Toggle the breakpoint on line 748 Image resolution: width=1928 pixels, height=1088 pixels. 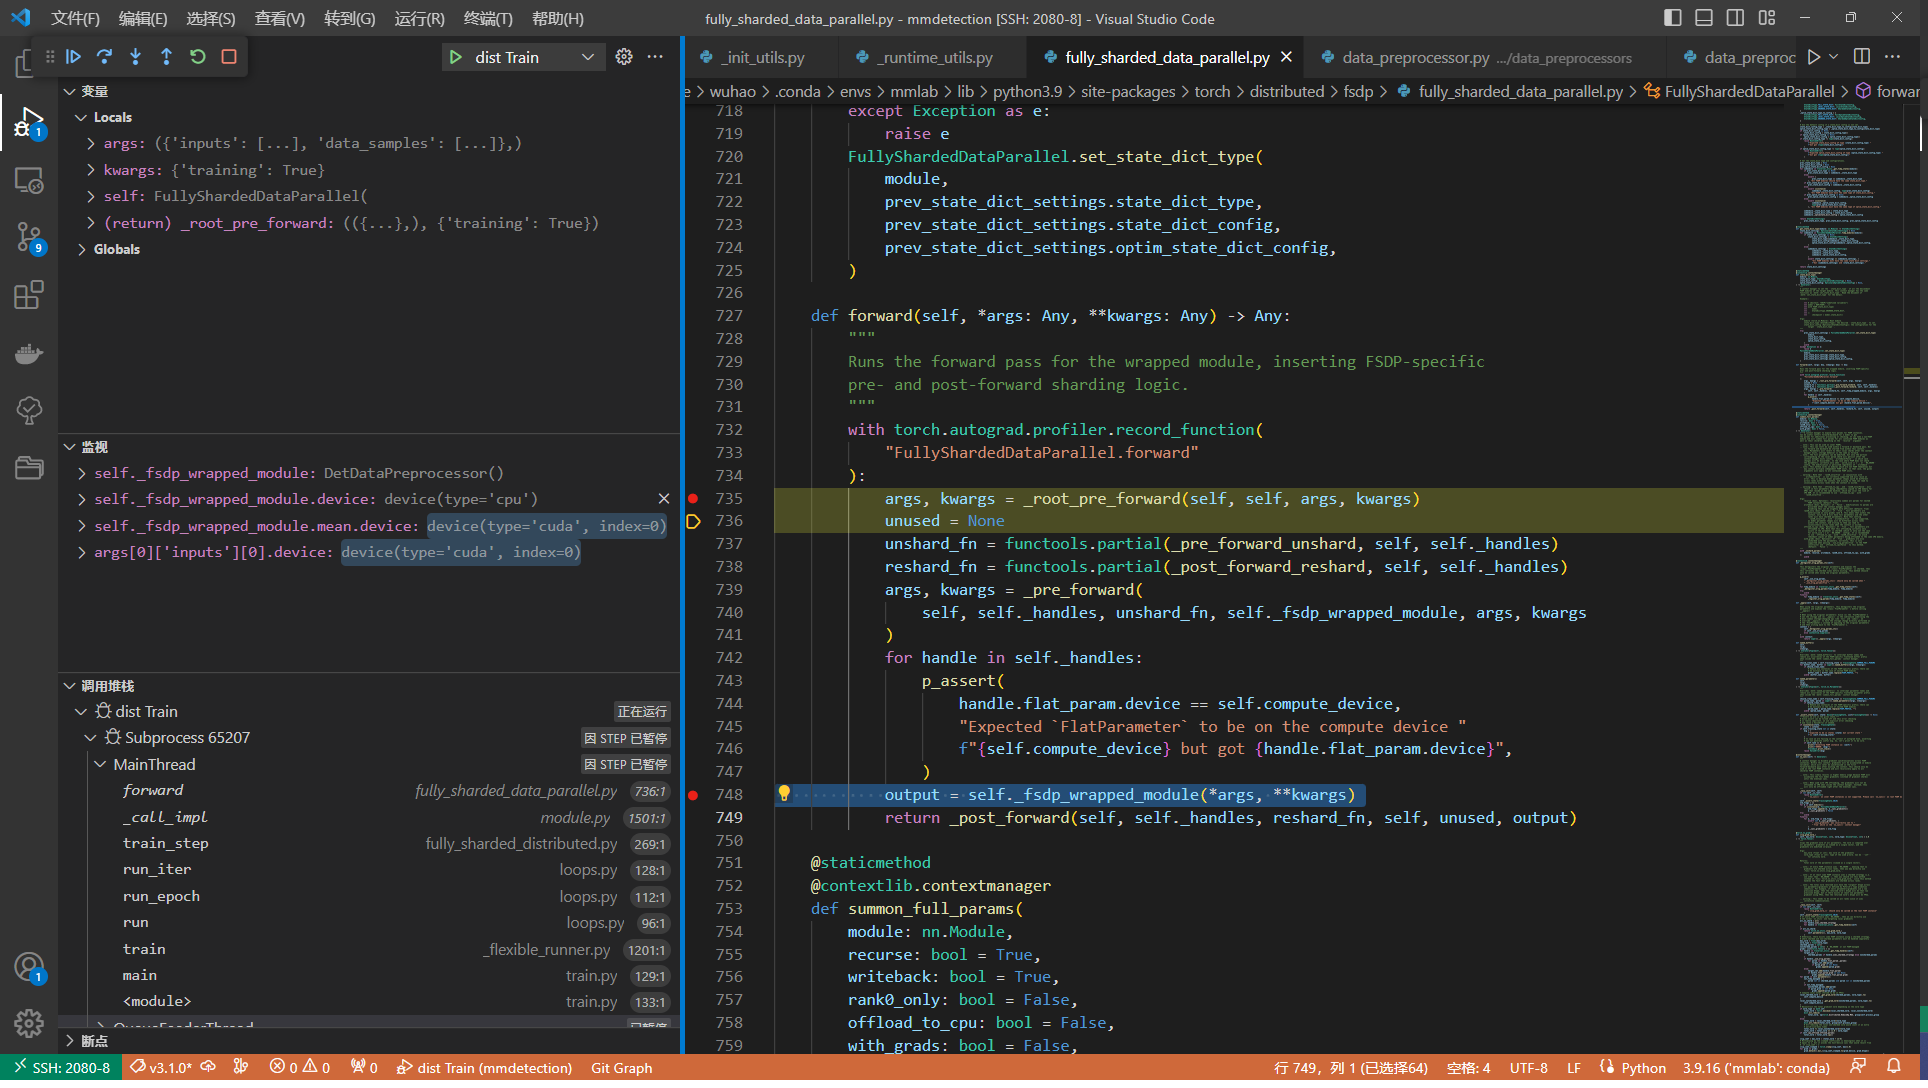(694, 795)
